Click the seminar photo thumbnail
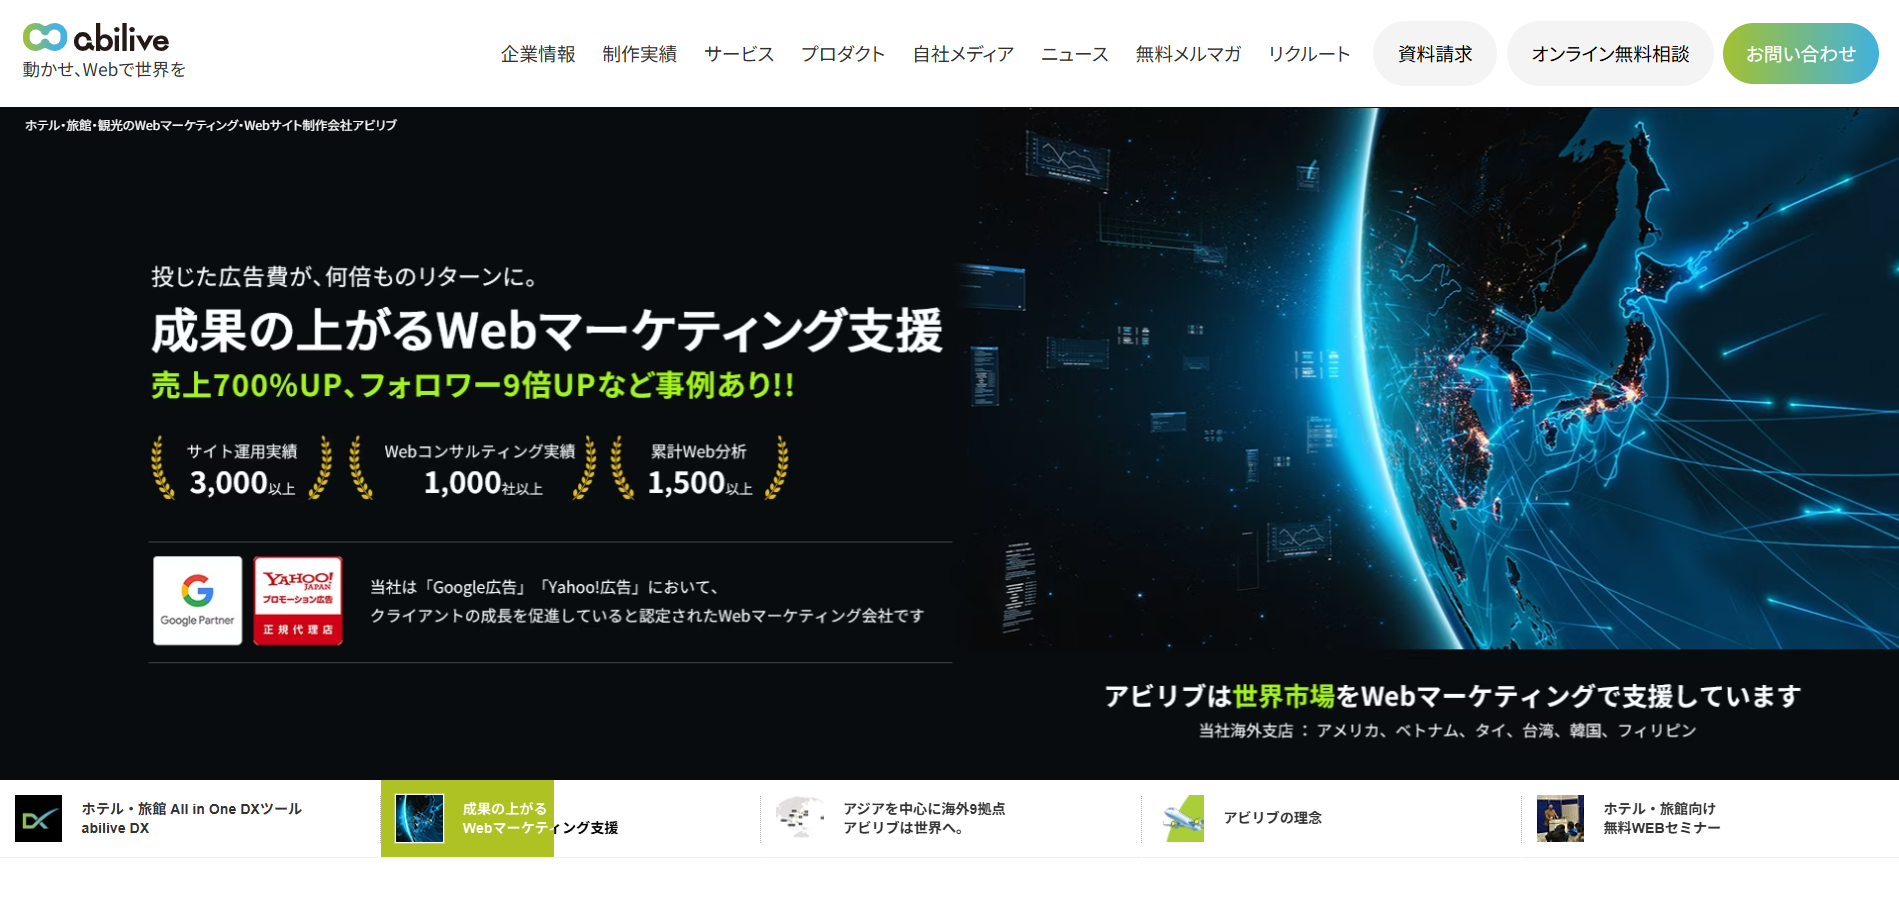The height and width of the screenshot is (909, 1899). 1560,818
